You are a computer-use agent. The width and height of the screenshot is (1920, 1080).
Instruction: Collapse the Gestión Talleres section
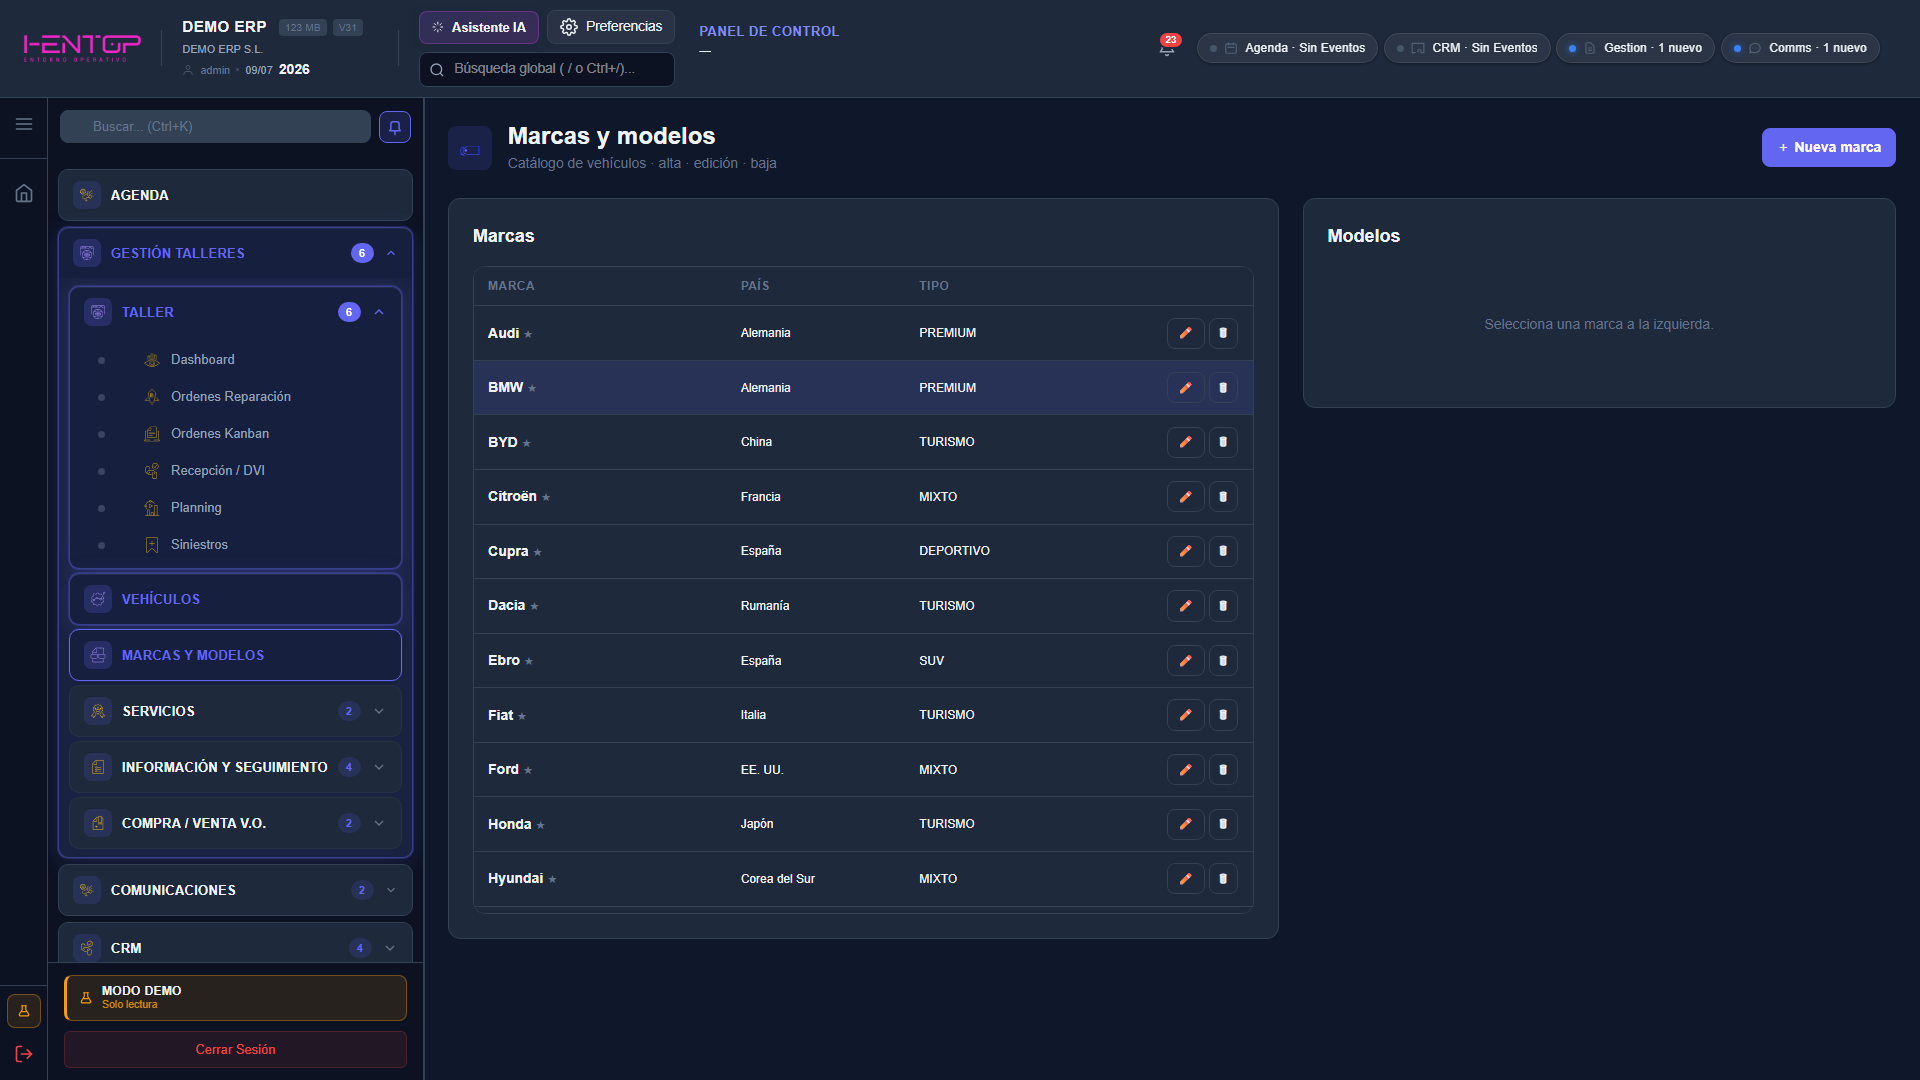click(391, 253)
